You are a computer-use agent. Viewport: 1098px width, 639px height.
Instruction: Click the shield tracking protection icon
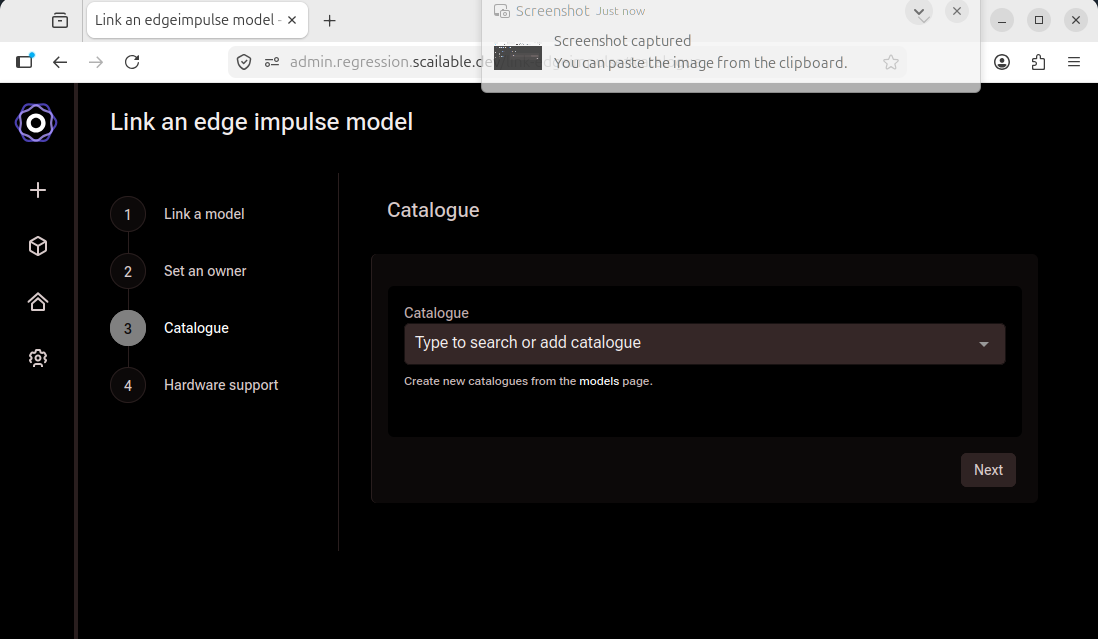click(x=244, y=62)
